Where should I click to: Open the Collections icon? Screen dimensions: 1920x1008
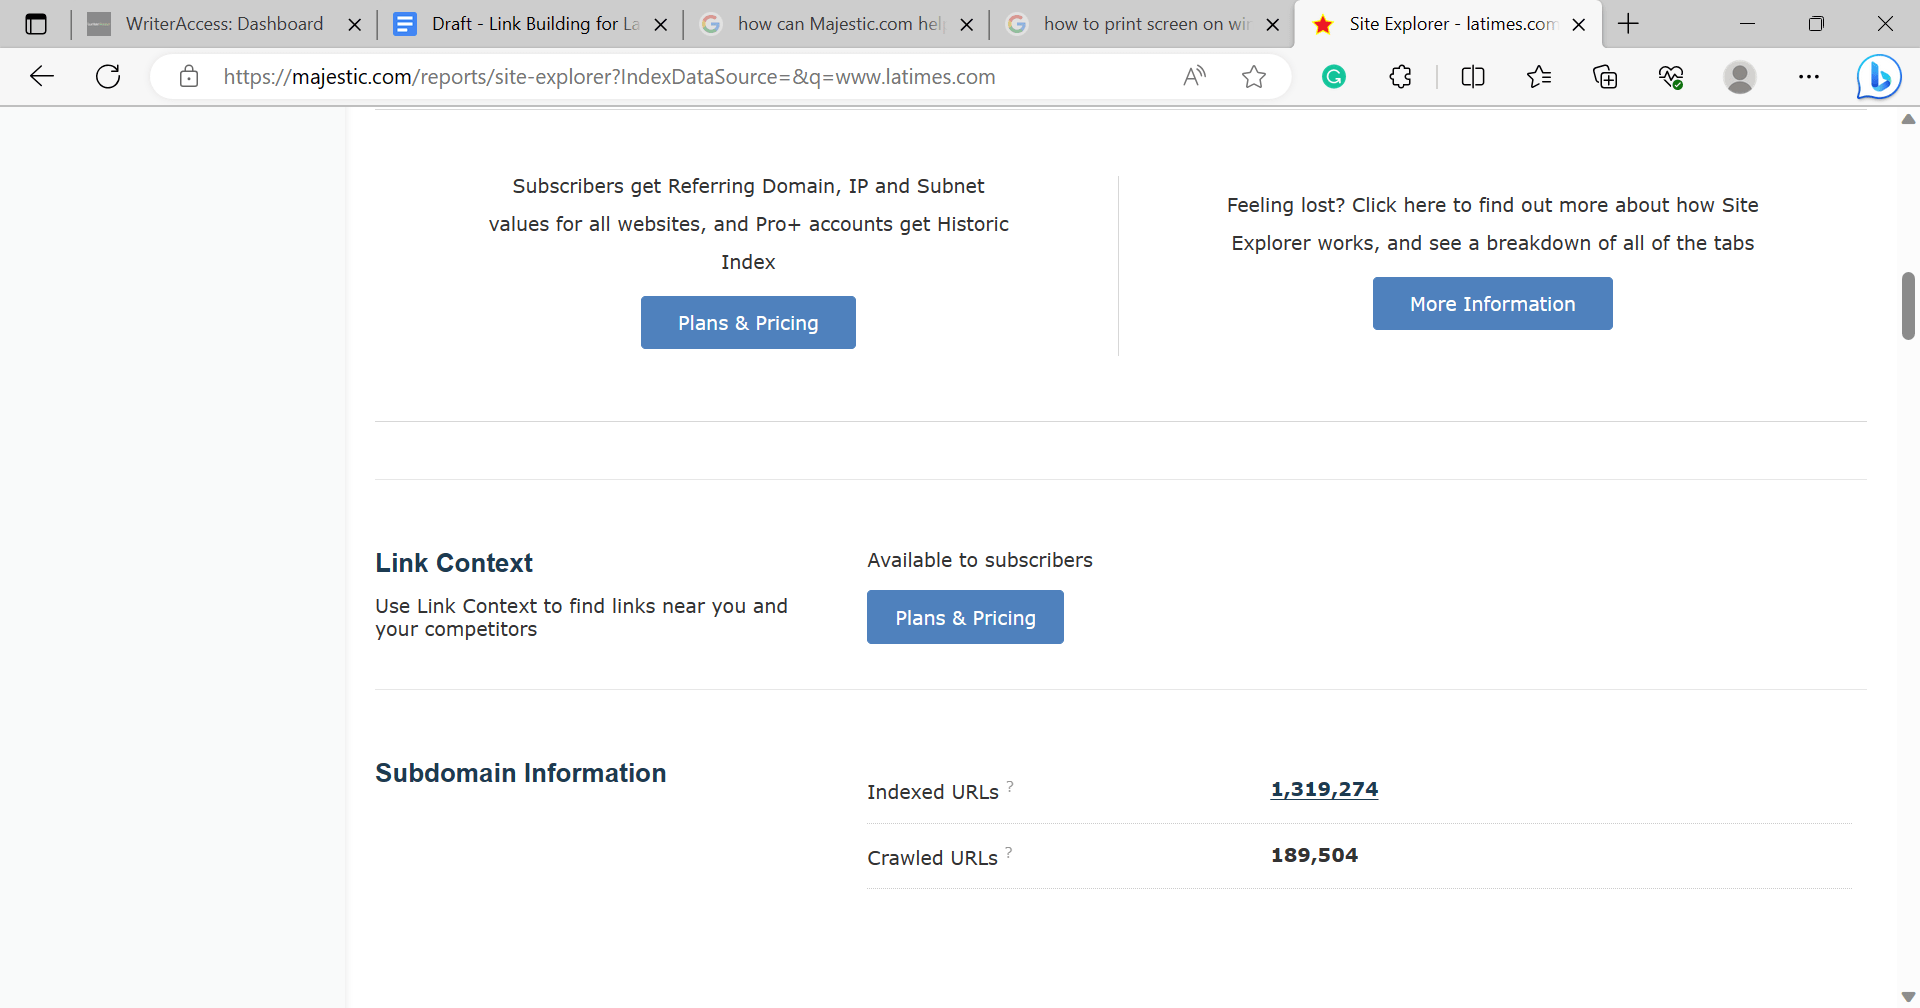pyautogui.click(x=1605, y=76)
